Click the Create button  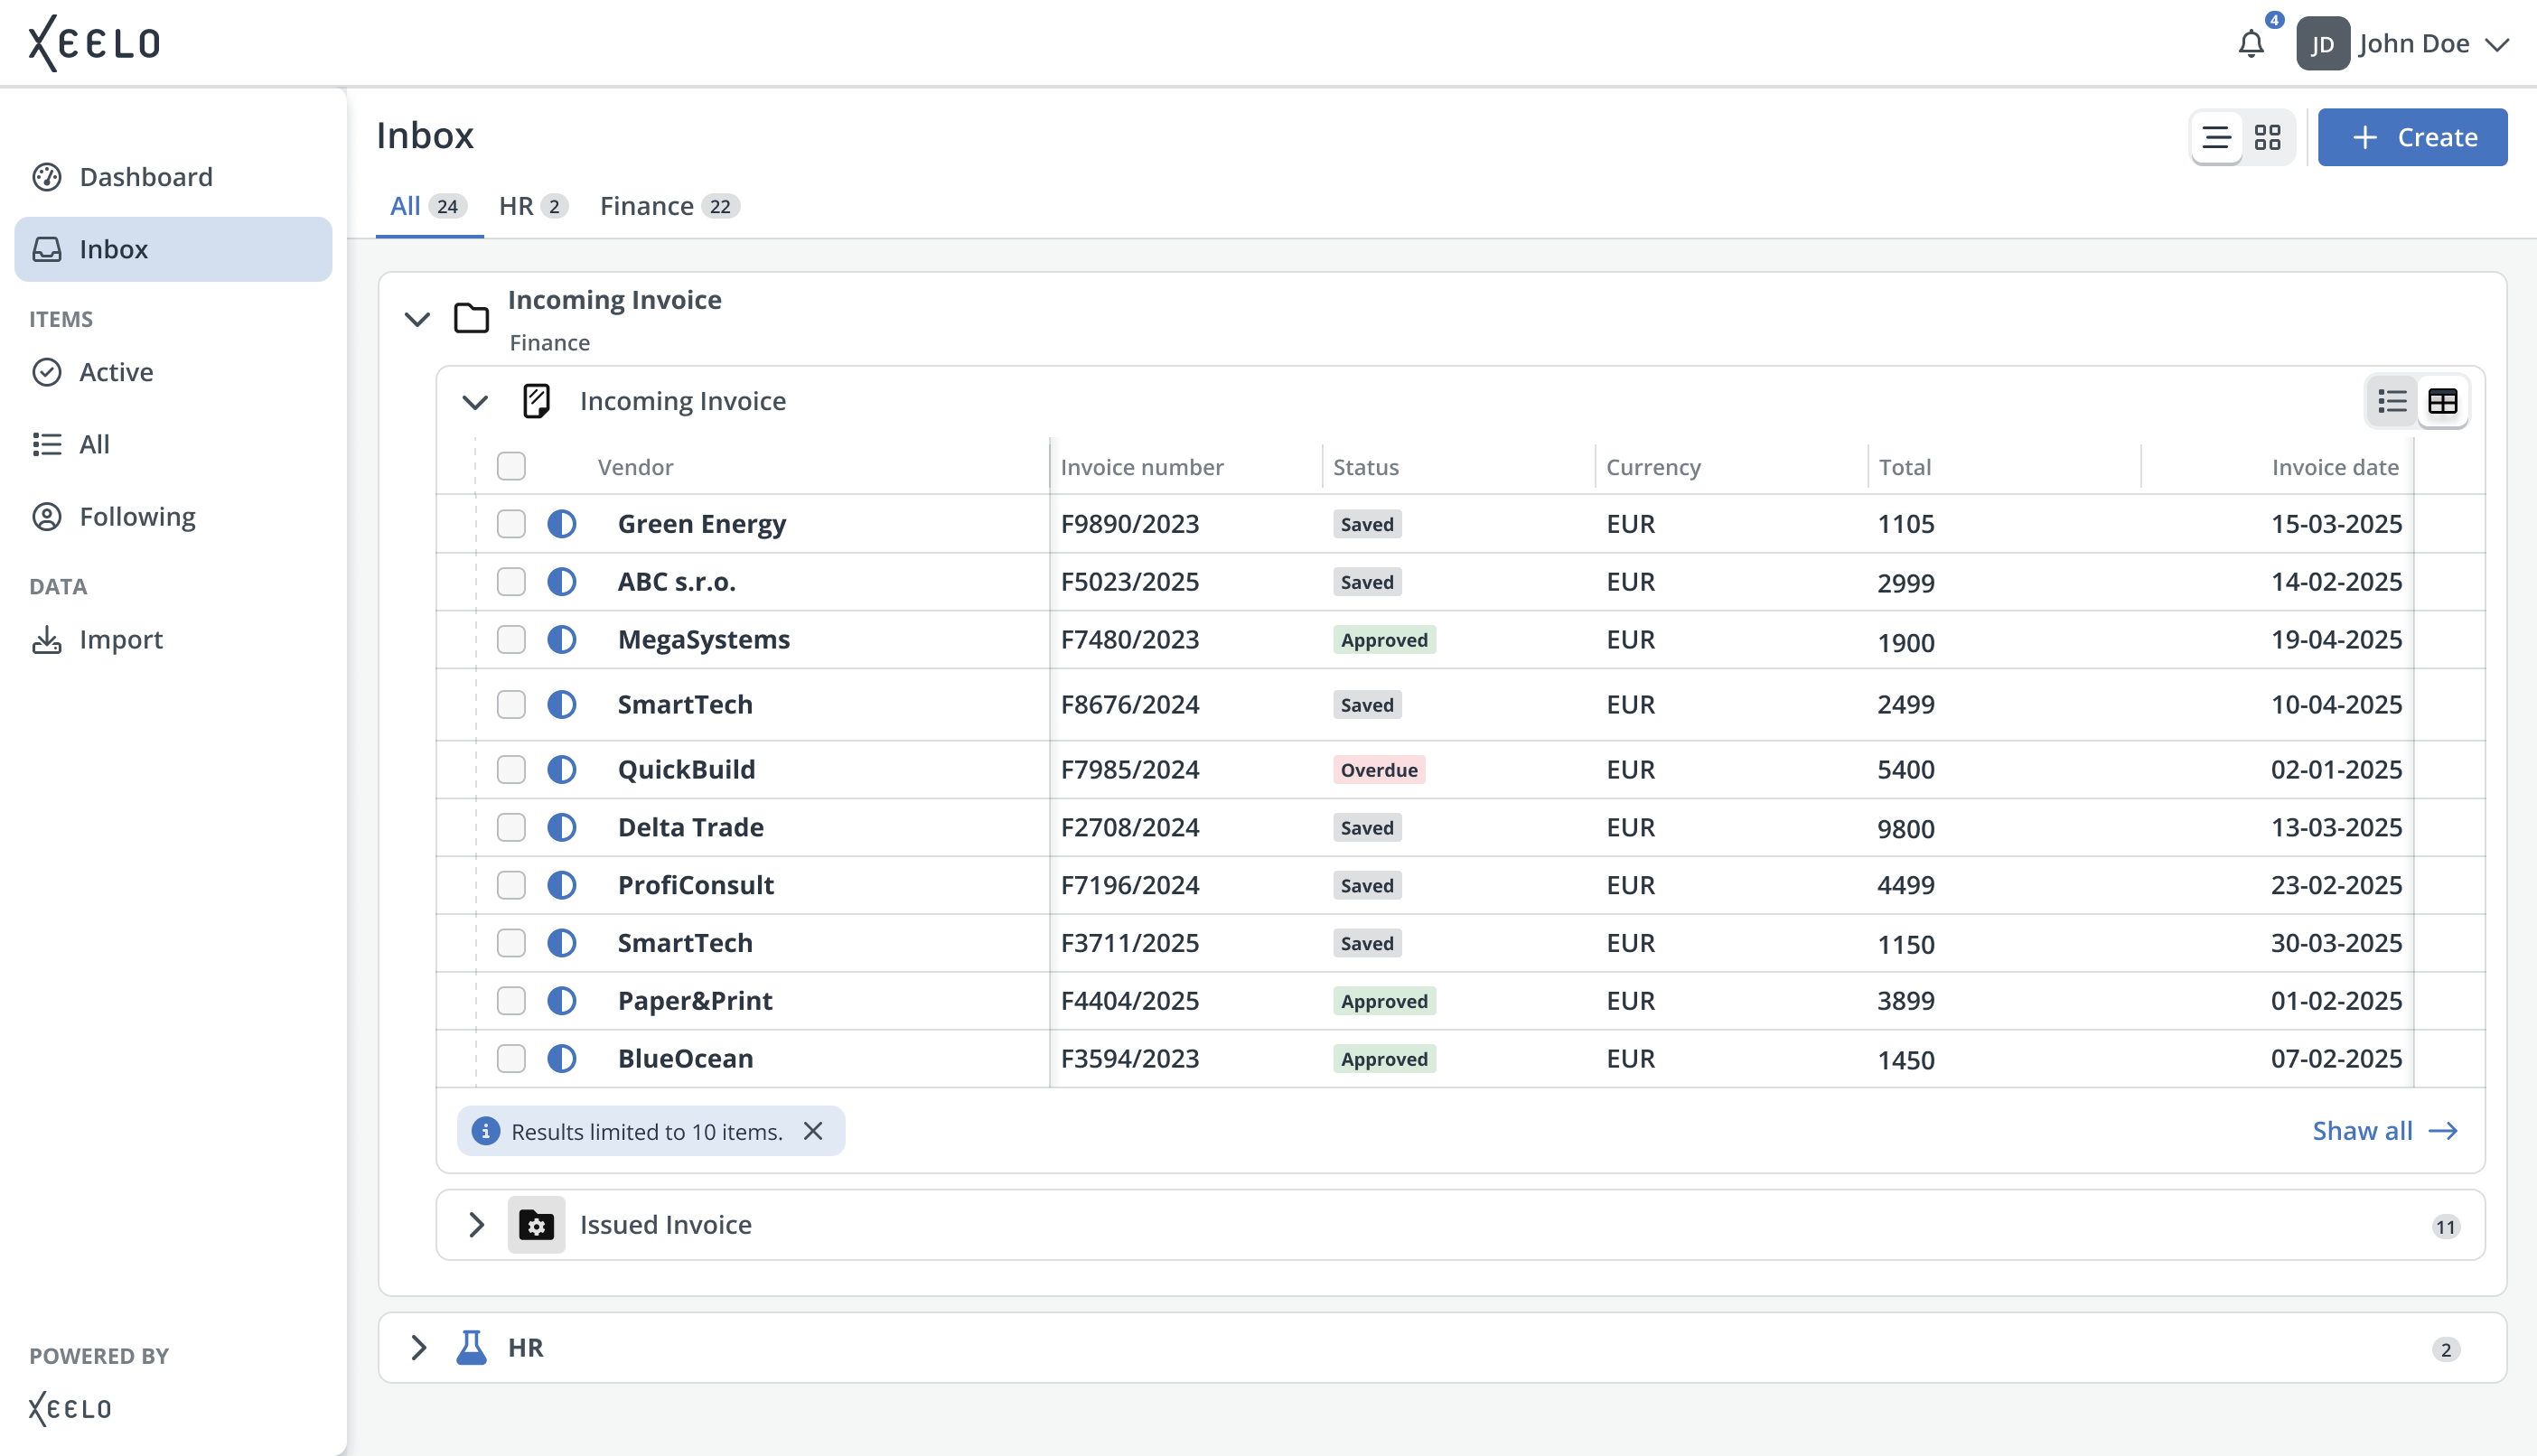click(x=2411, y=137)
